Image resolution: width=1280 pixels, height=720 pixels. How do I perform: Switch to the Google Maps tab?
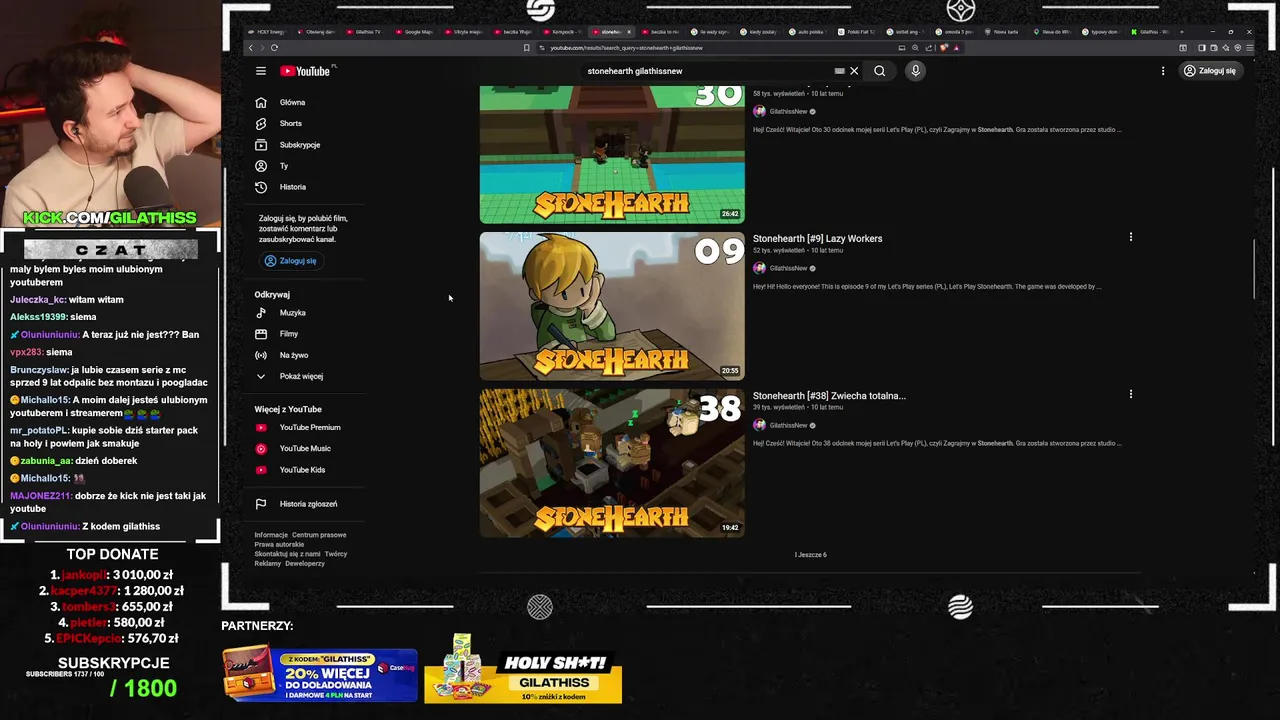[415, 32]
